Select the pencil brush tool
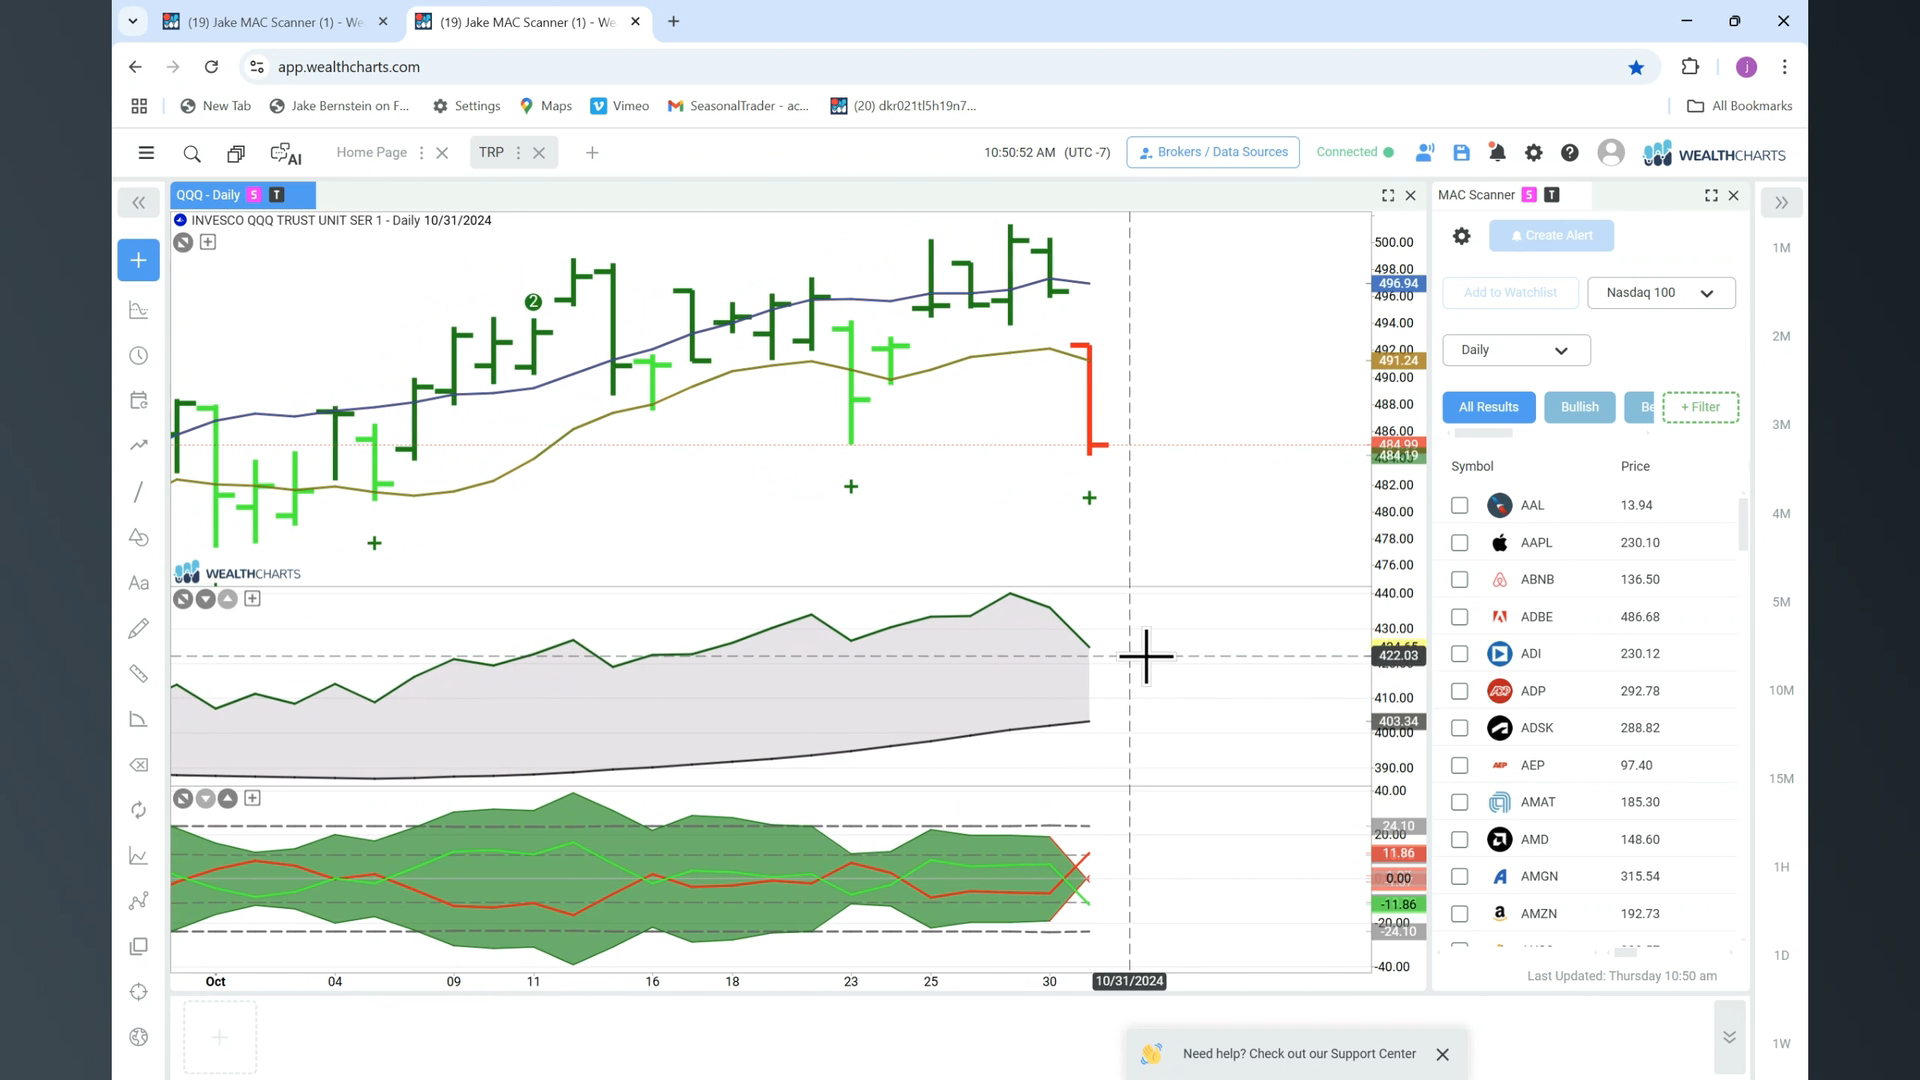The width and height of the screenshot is (1920, 1080). click(x=139, y=628)
